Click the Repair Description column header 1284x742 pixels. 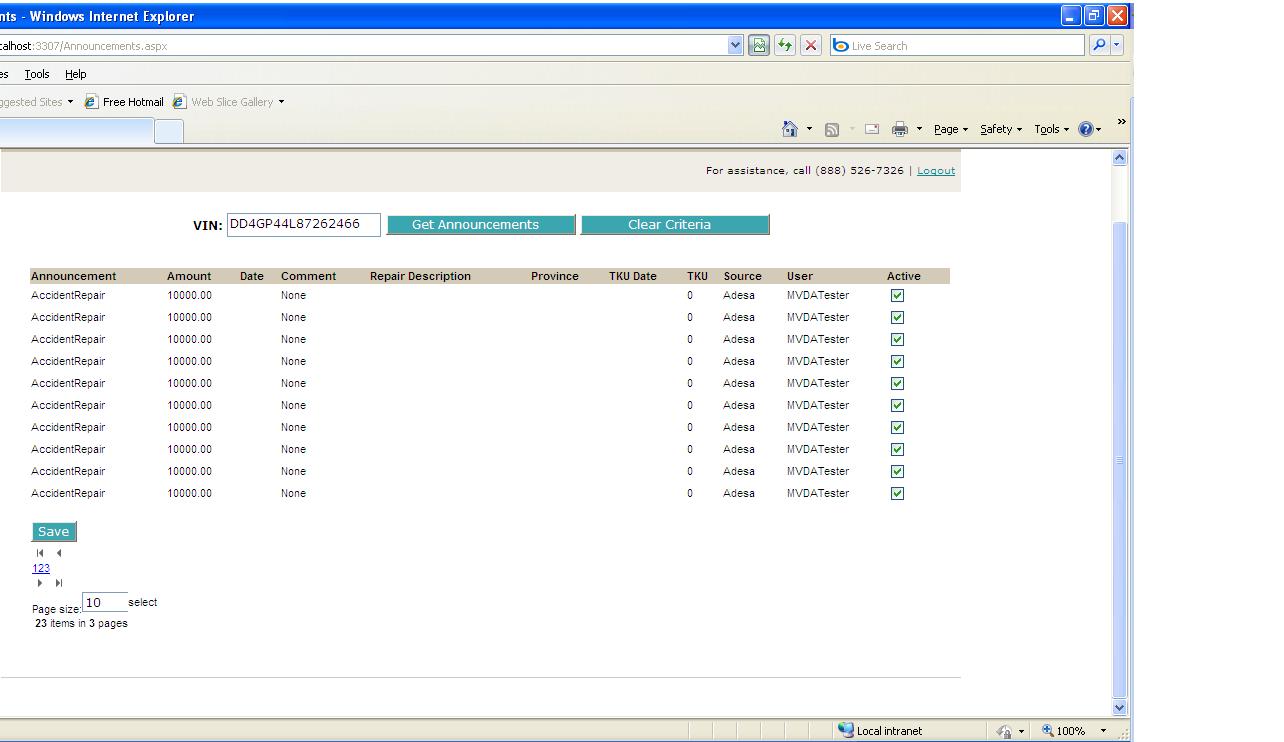point(420,276)
